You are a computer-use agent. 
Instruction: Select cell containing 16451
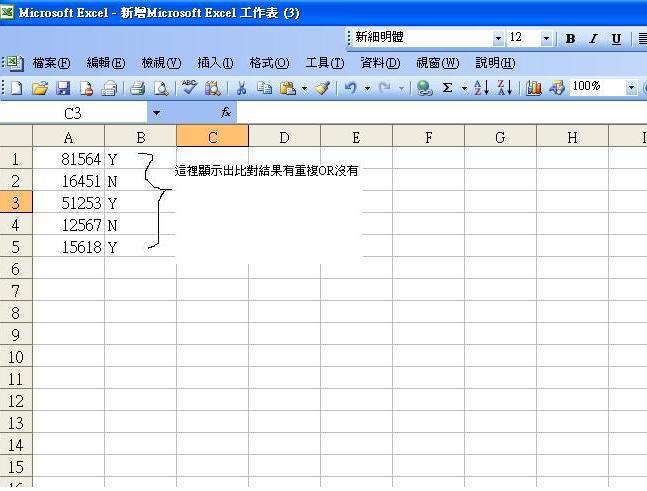68,181
